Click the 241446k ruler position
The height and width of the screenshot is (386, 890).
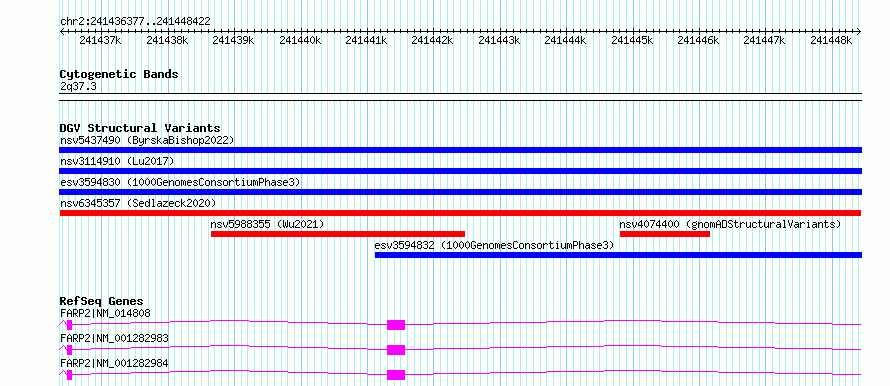pos(699,40)
